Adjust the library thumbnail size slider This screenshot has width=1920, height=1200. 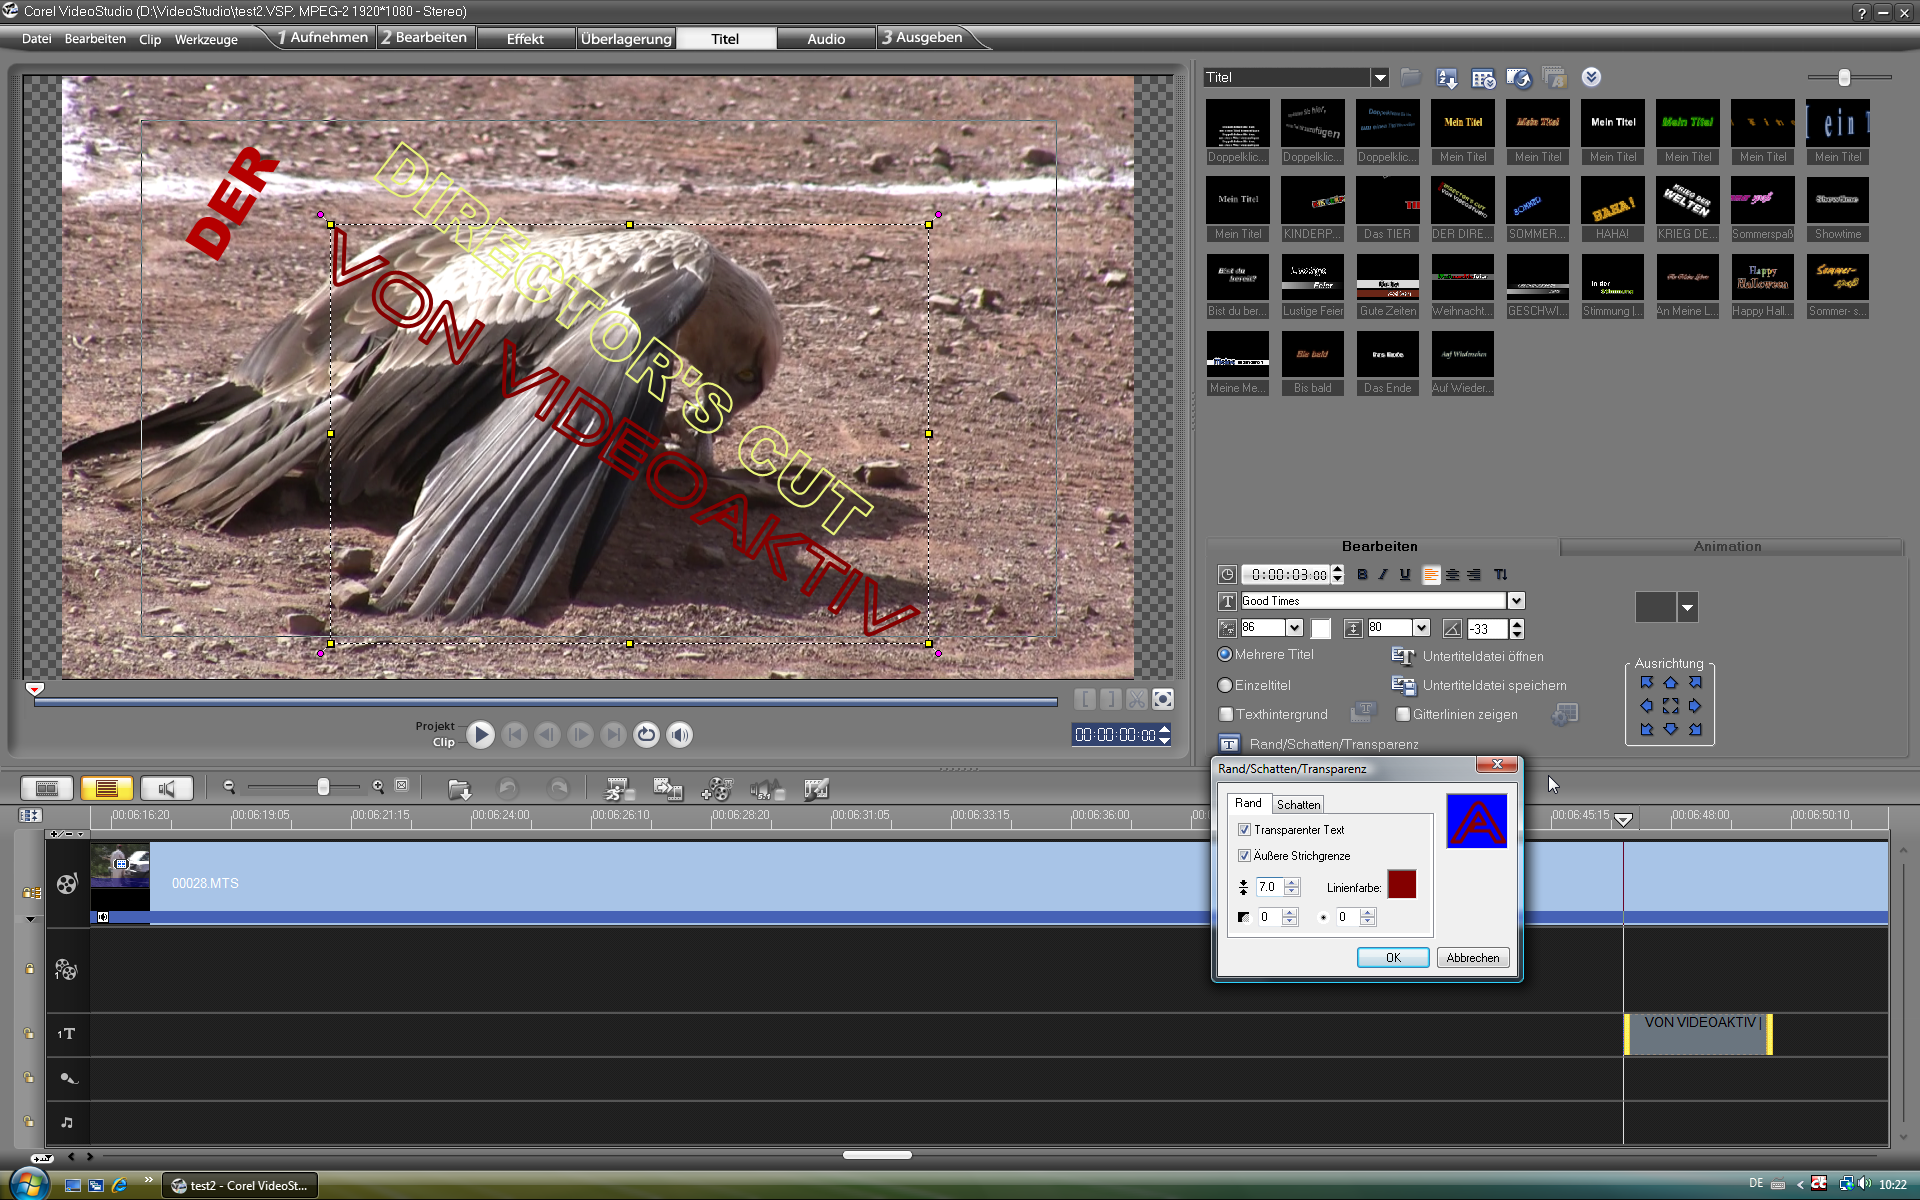[x=1844, y=77]
